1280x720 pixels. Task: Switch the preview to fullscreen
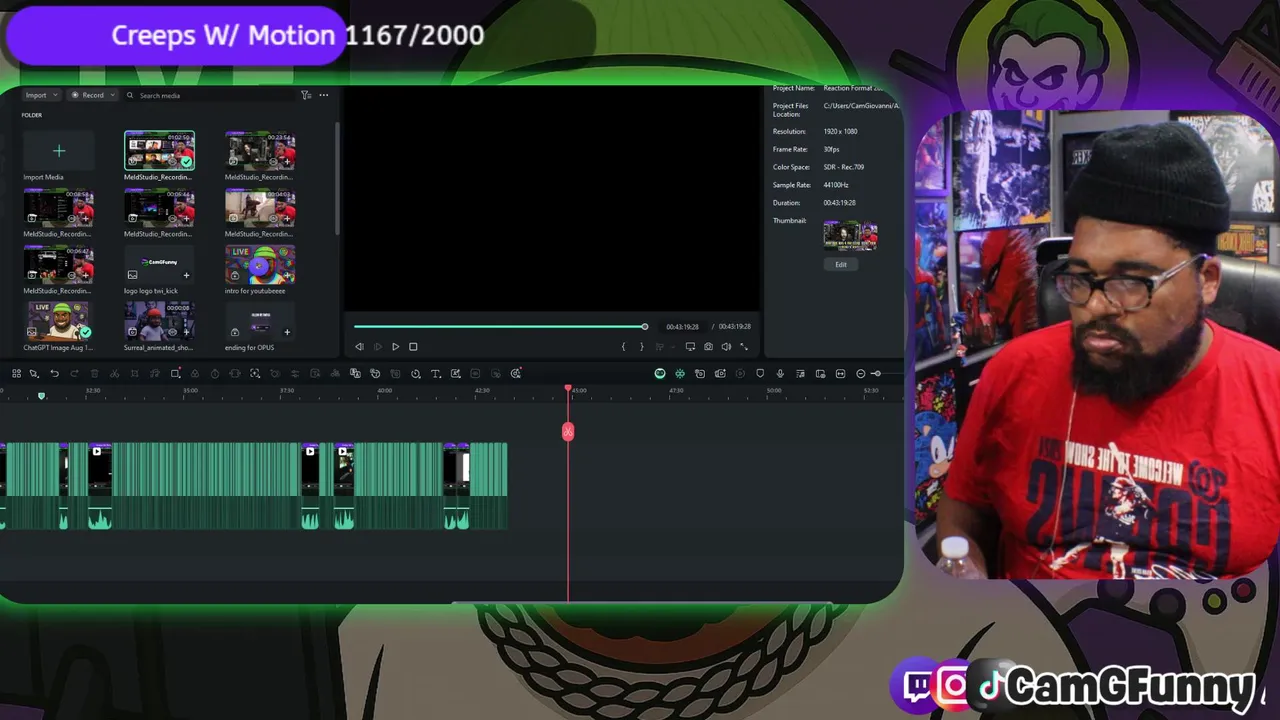point(743,347)
